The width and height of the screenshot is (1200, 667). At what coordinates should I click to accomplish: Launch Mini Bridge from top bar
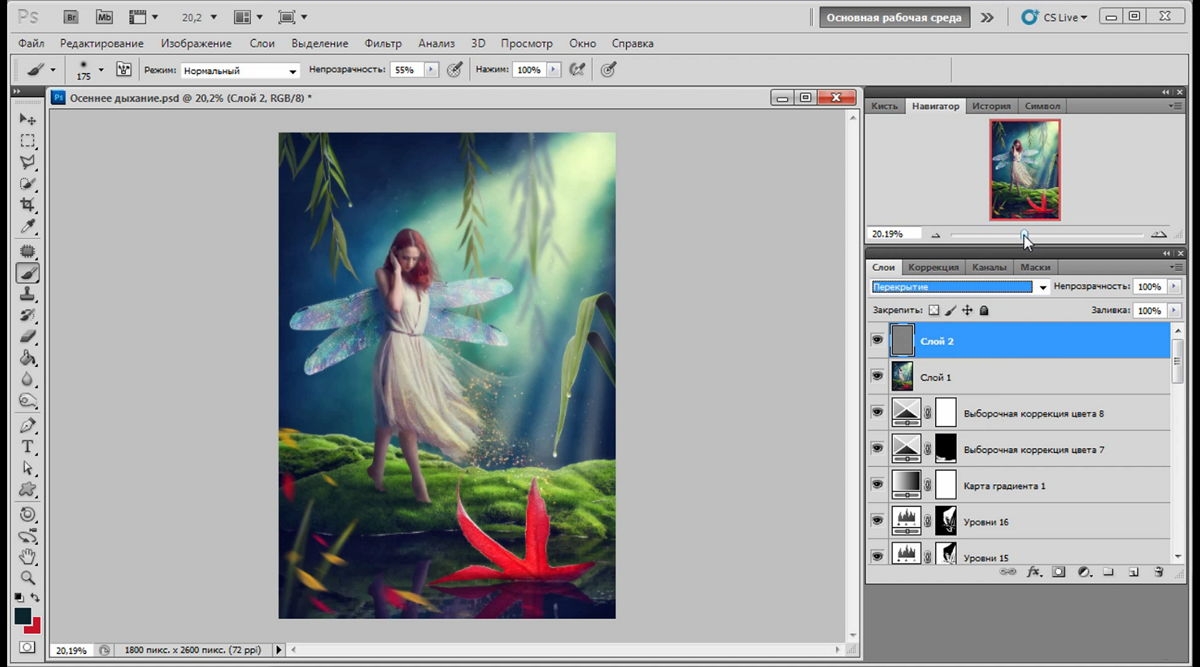(104, 17)
